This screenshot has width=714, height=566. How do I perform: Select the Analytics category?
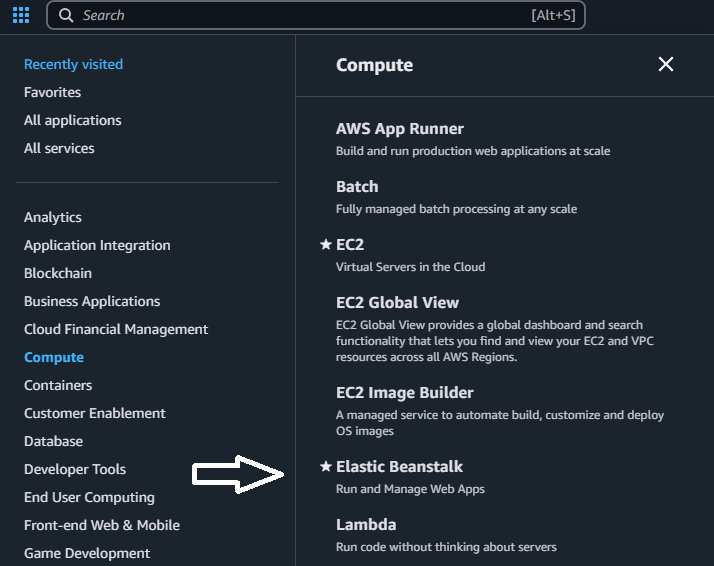click(53, 217)
